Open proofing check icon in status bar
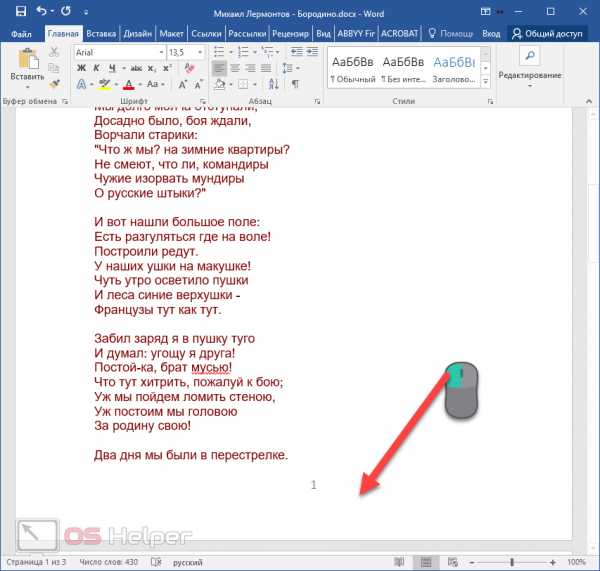The height and width of the screenshot is (571, 600). 156,562
